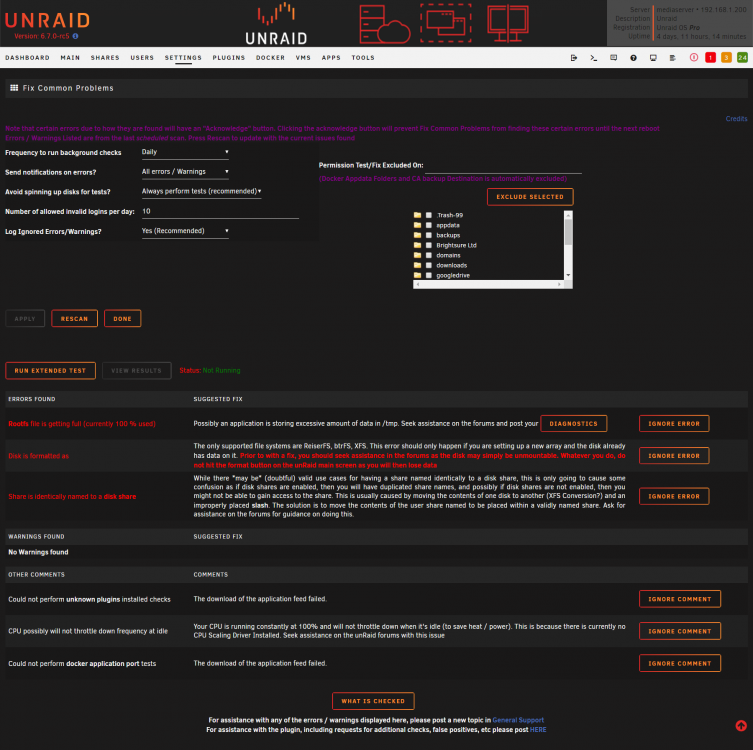This screenshot has width=753, height=750.
Task: Click the View Results button
Action: [136, 371]
